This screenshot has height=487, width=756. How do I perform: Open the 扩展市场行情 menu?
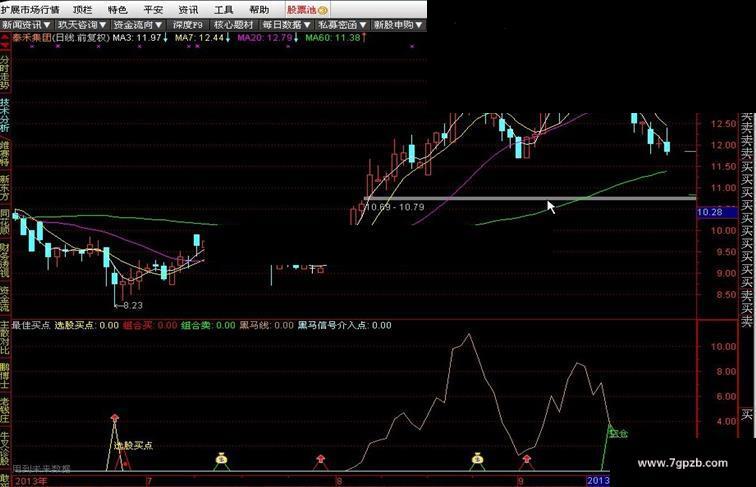tap(30, 9)
